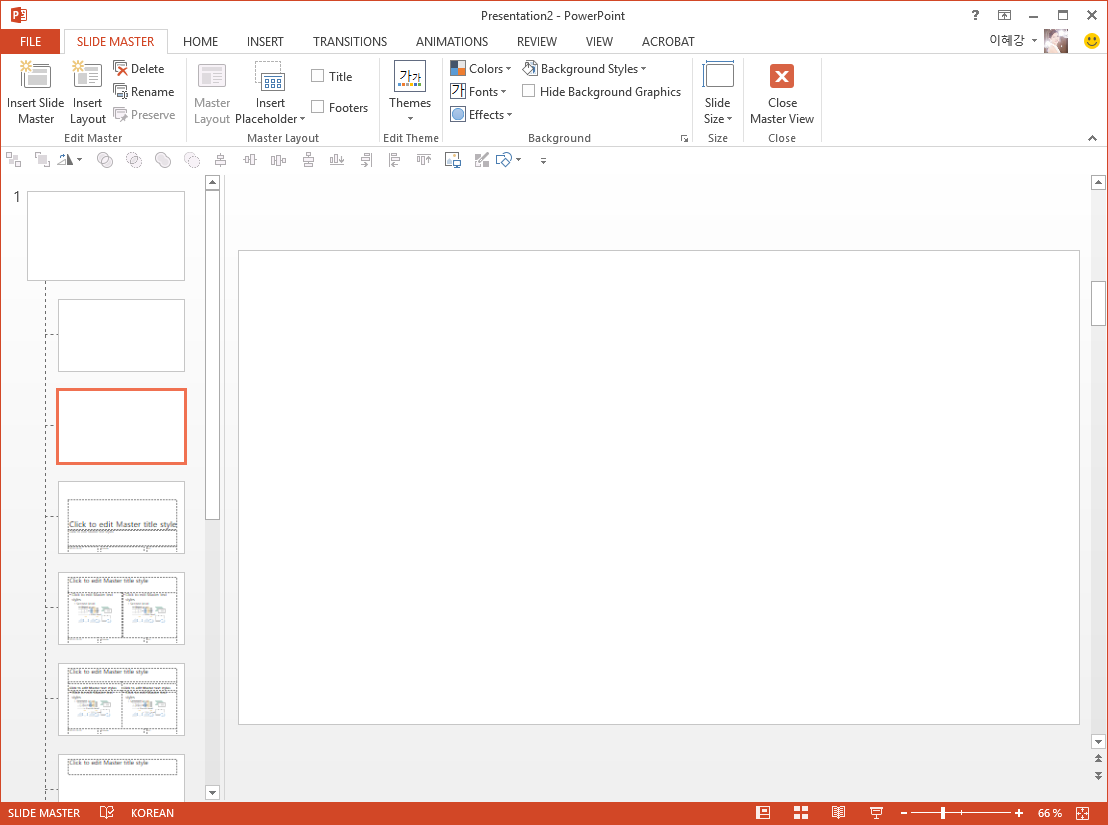
Task: Click Fit slide to current window button
Action: point(1083,813)
